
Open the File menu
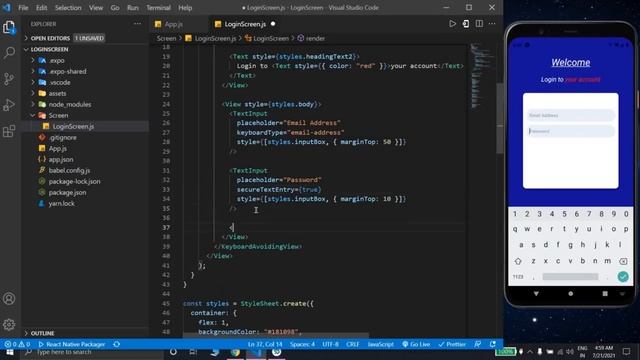coord(23,7)
